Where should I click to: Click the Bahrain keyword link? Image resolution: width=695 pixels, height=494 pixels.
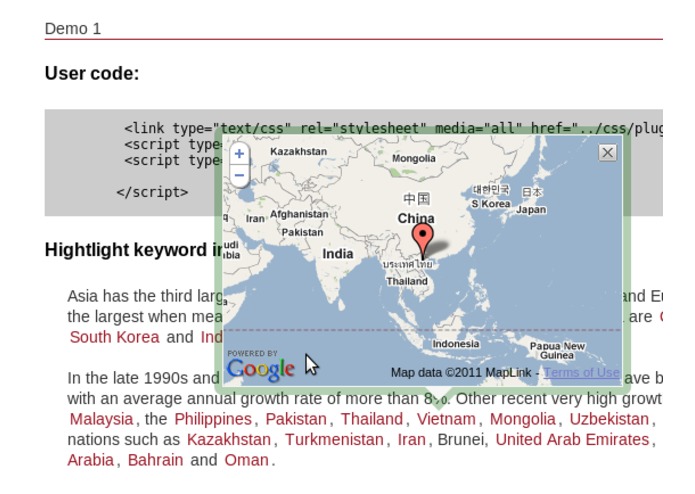156,460
